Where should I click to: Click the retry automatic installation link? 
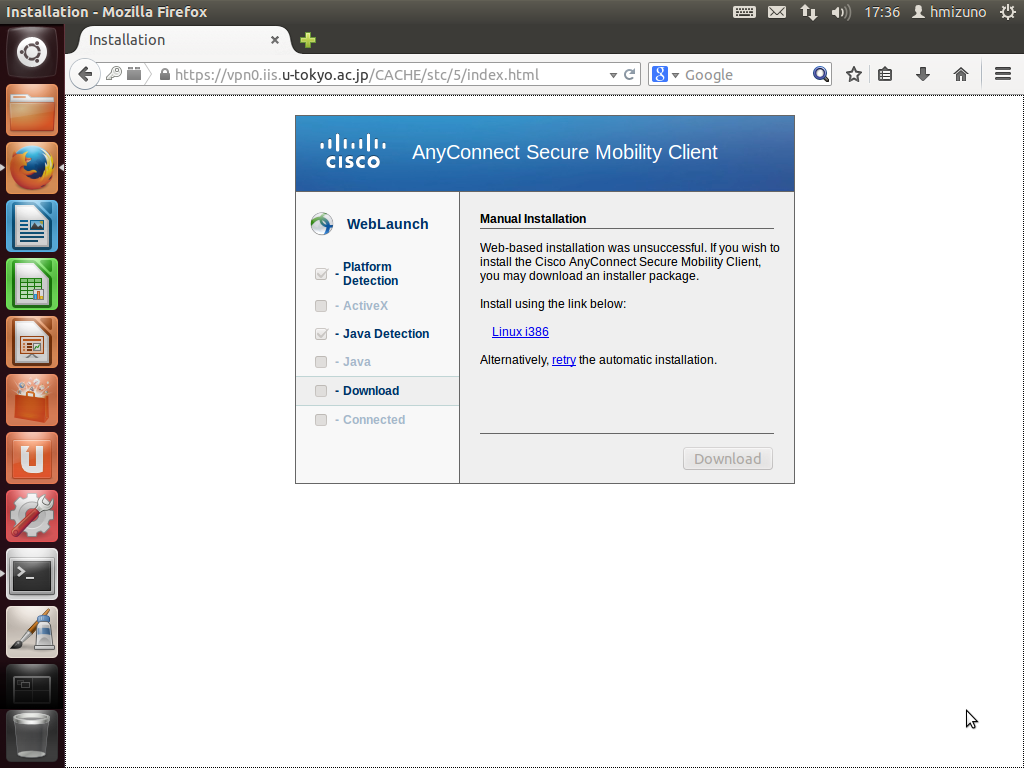point(564,360)
